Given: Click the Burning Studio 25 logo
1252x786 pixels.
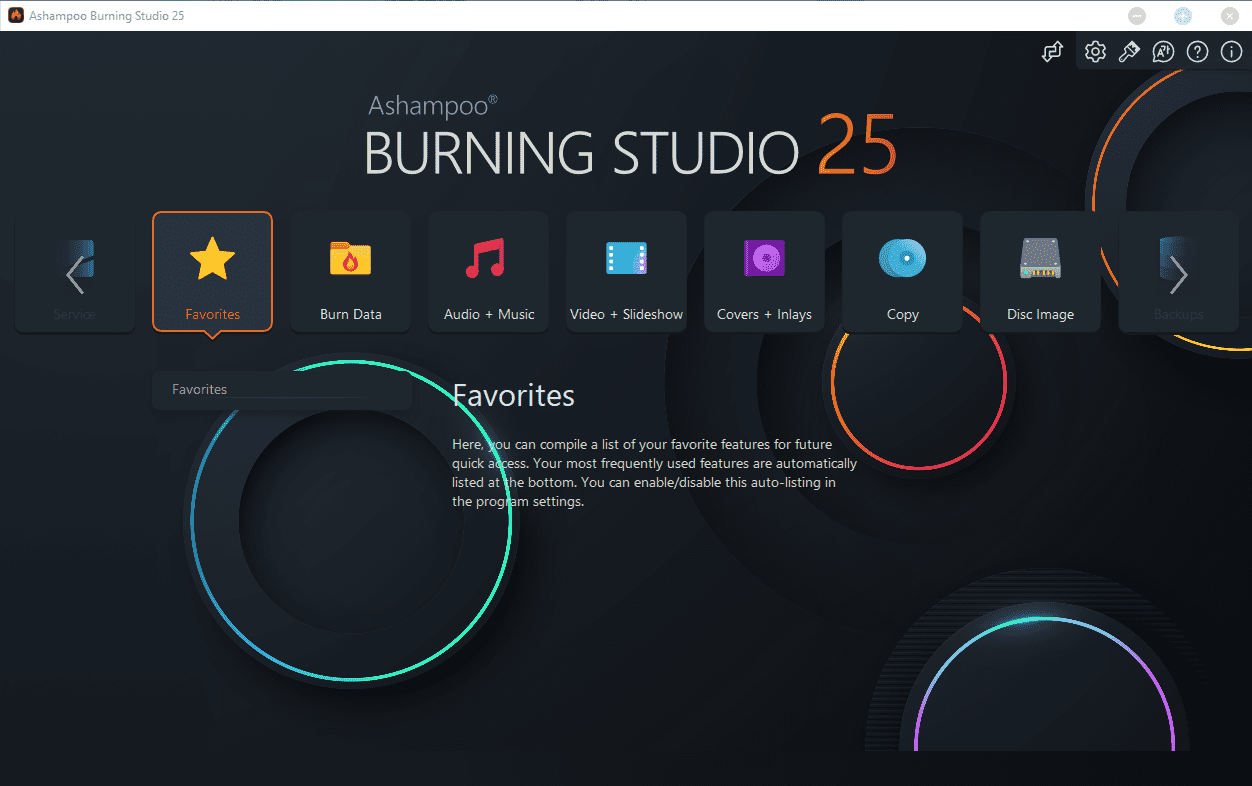Looking at the screenshot, I should pos(630,136).
